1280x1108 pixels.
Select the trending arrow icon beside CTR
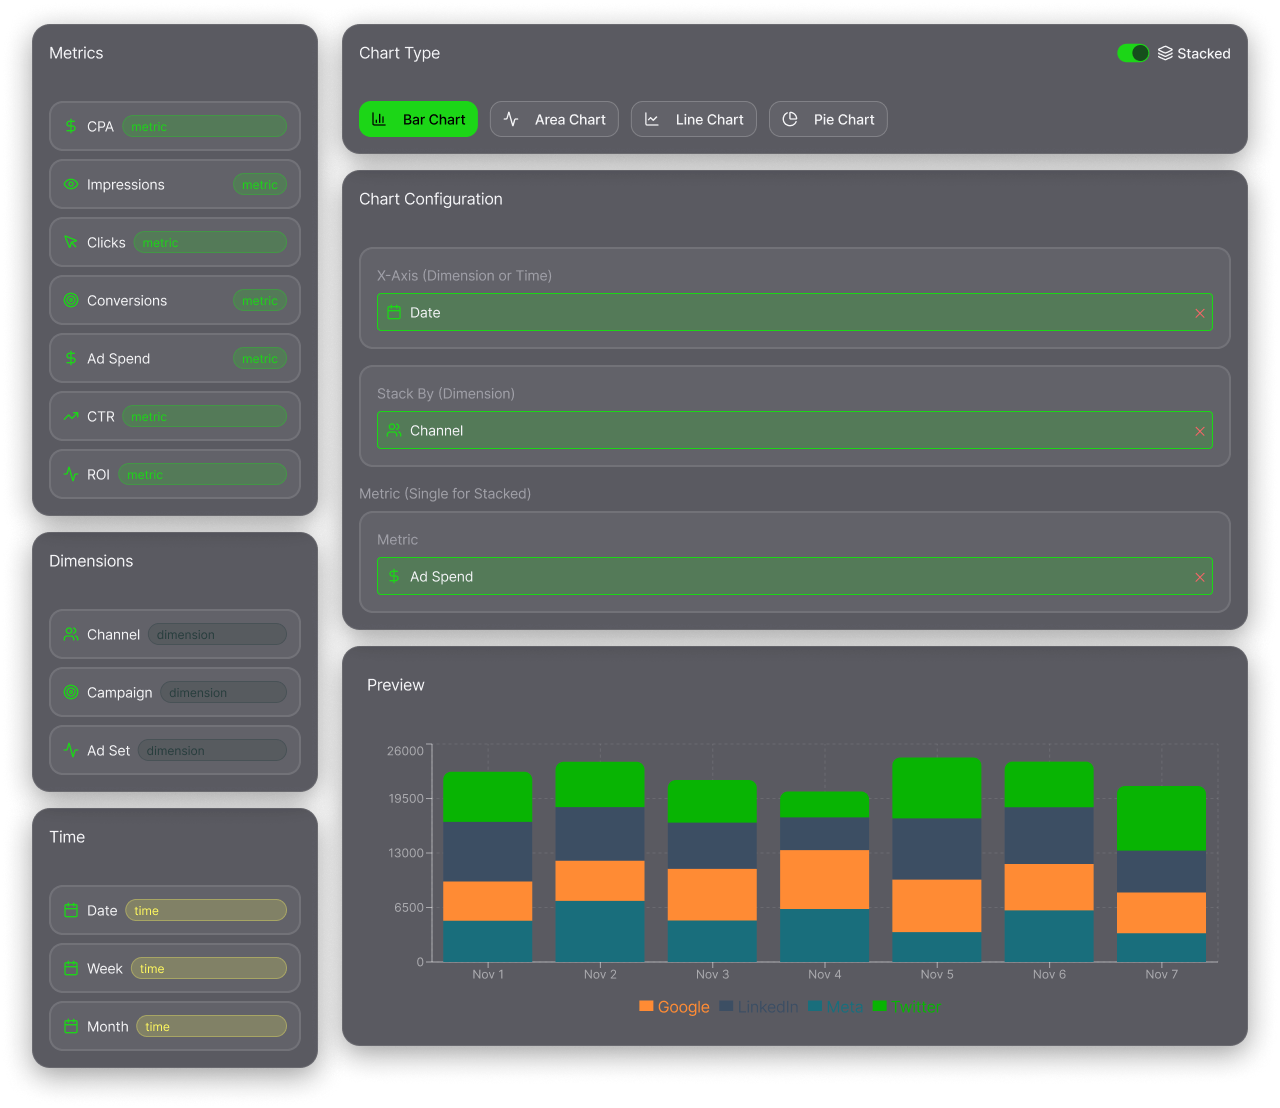pyautogui.click(x=70, y=416)
